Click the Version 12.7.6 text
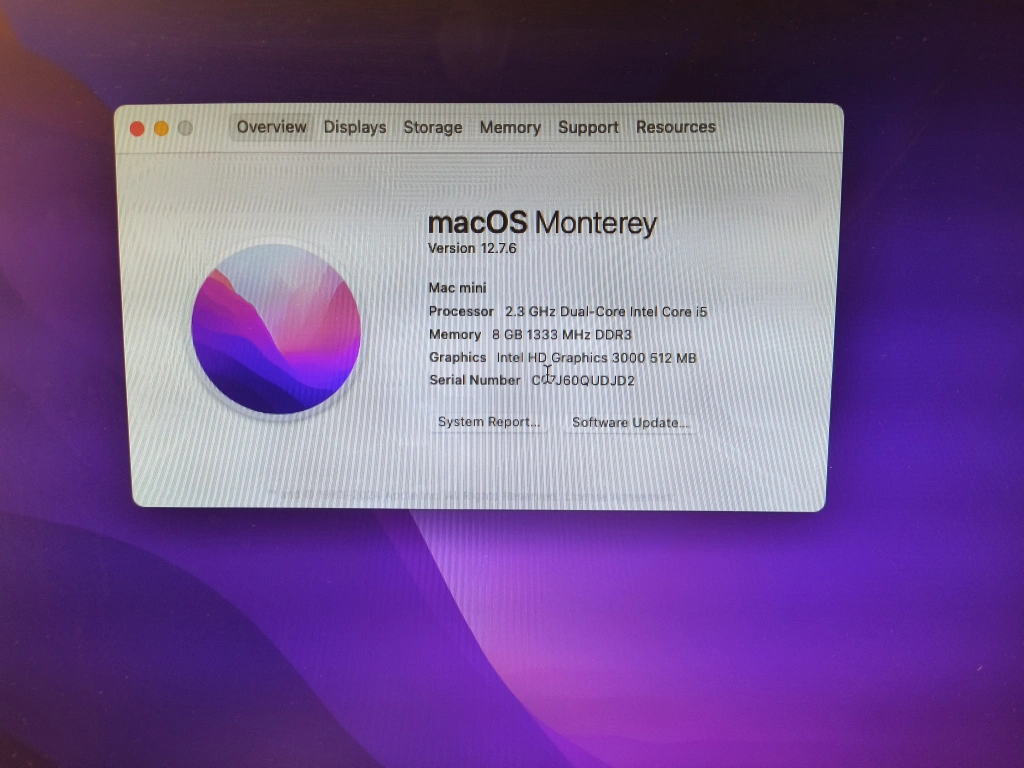1024x768 pixels. [x=472, y=248]
